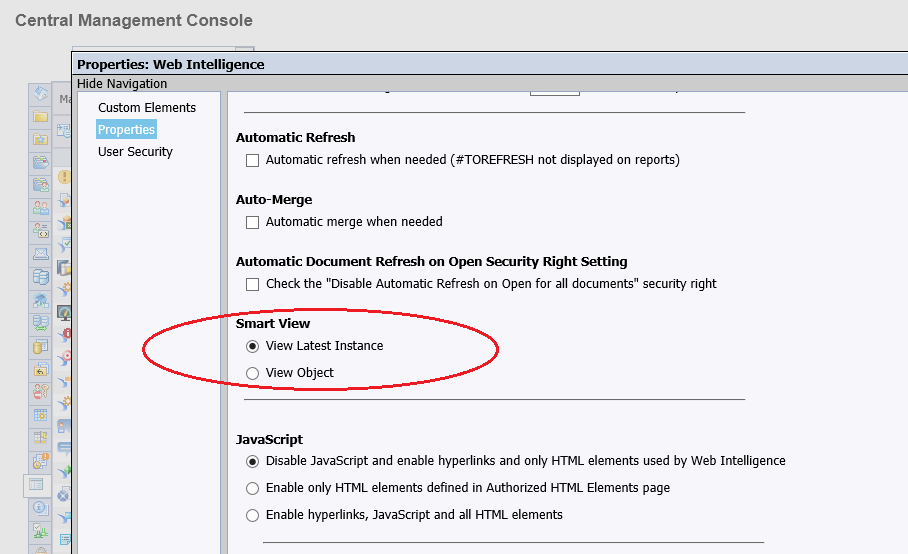
Task: Click the Automatic Document Refresh on Open heading
Action: (431, 262)
